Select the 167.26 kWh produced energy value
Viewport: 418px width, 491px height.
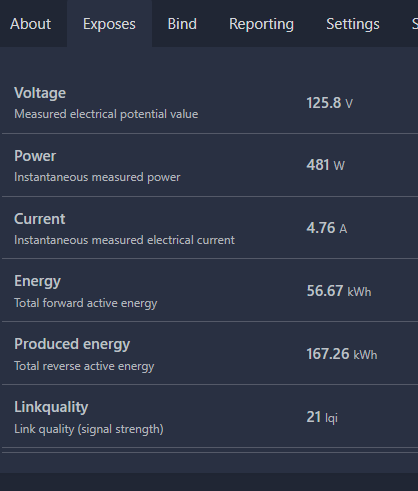[x=342, y=354]
